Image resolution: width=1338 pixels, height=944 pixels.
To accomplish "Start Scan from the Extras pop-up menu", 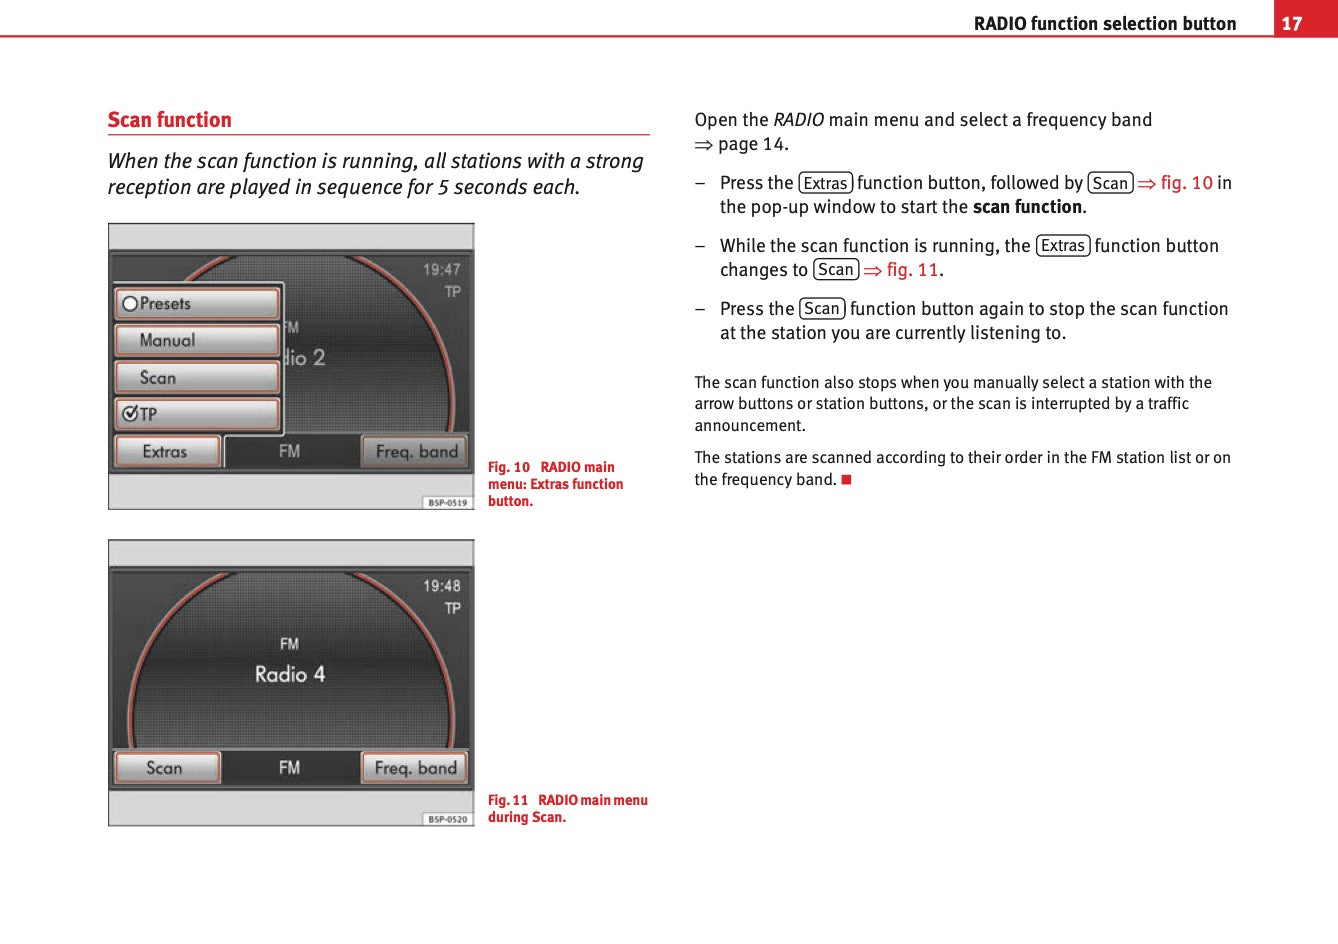I will click(196, 377).
